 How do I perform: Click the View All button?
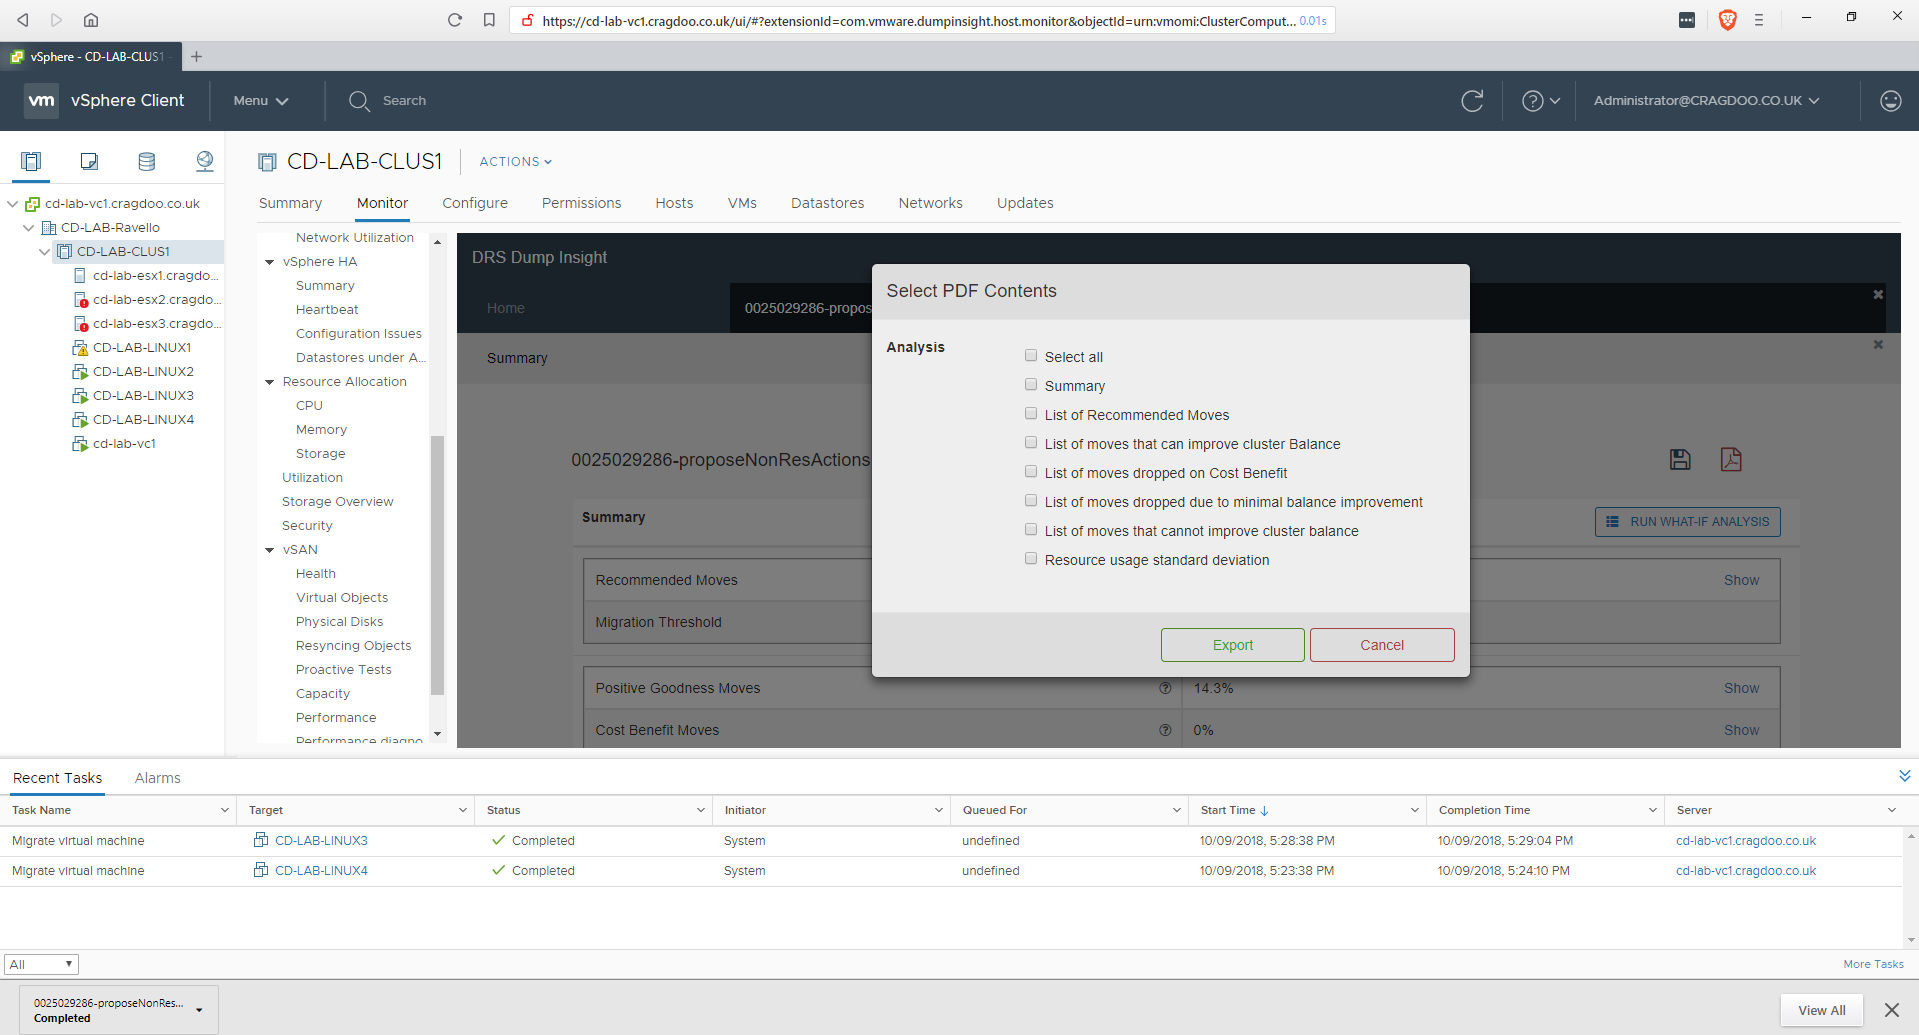tap(1821, 1010)
